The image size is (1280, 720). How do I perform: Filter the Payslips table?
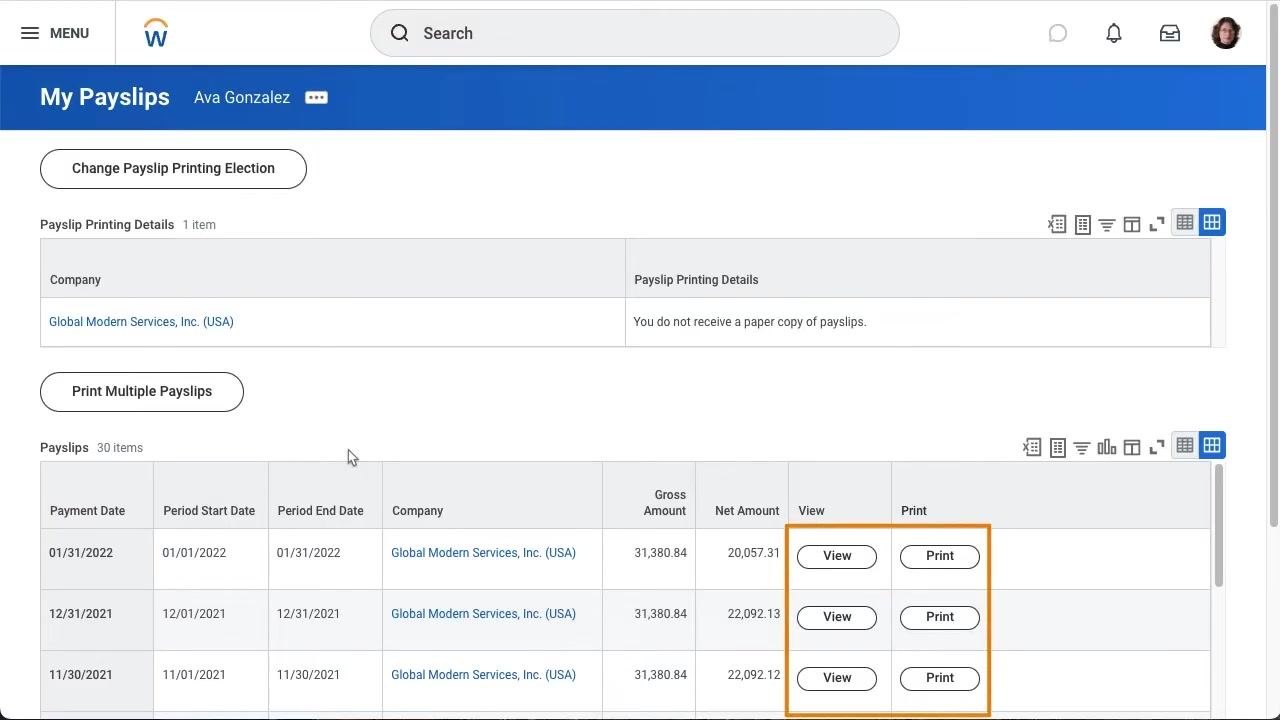[x=1082, y=447]
